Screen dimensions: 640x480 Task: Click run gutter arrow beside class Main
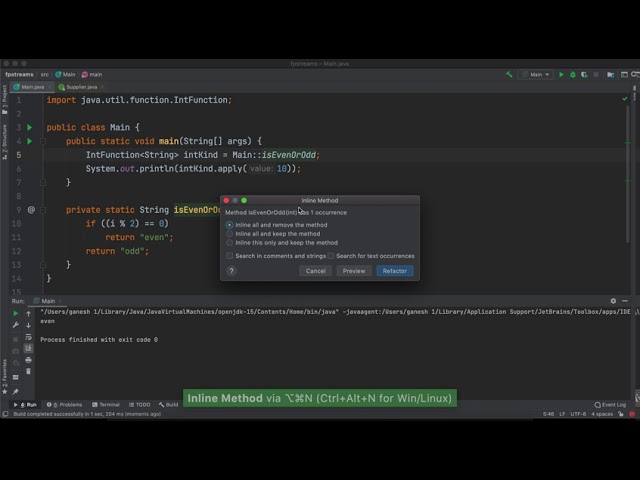pos(29,127)
